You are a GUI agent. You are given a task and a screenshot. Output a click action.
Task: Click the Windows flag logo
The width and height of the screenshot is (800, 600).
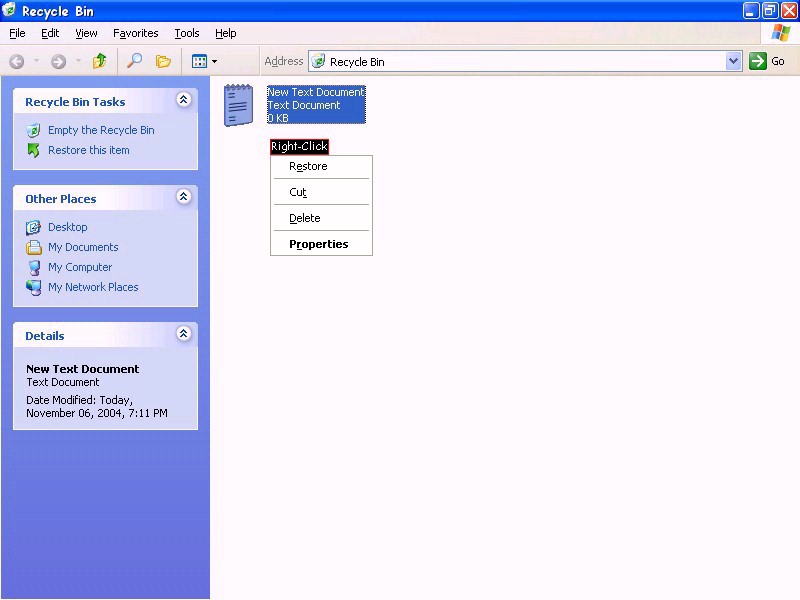click(781, 33)
